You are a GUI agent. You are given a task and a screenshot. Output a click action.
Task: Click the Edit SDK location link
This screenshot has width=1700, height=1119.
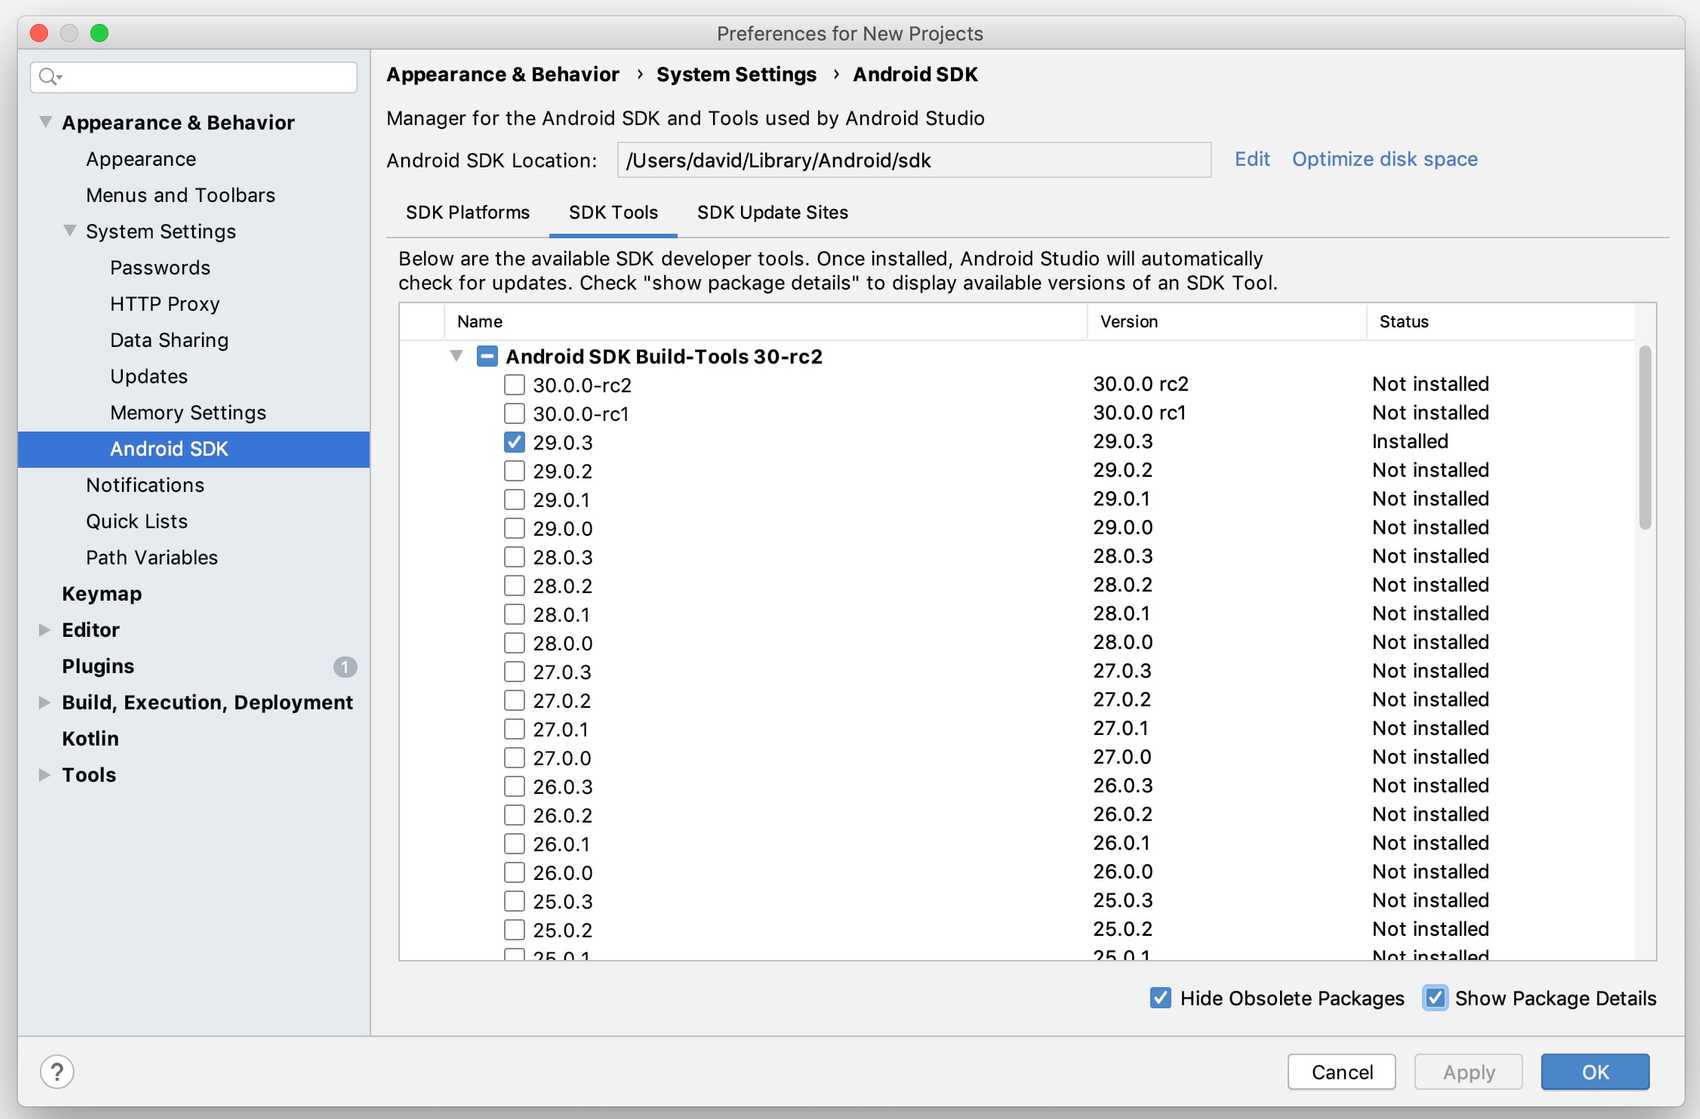[1251, 159]
